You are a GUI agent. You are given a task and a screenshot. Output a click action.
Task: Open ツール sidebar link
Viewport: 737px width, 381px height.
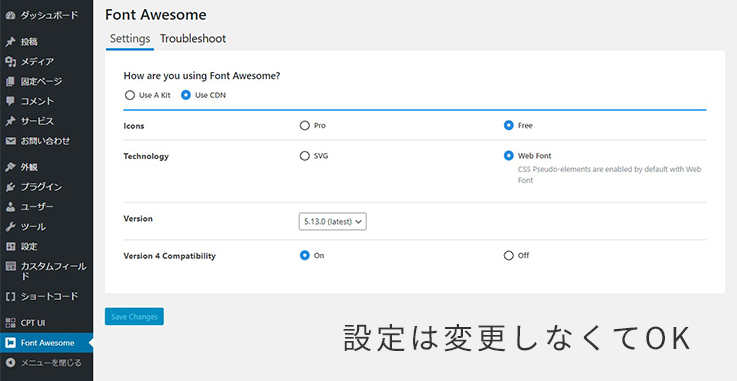(x=33, y=227)
